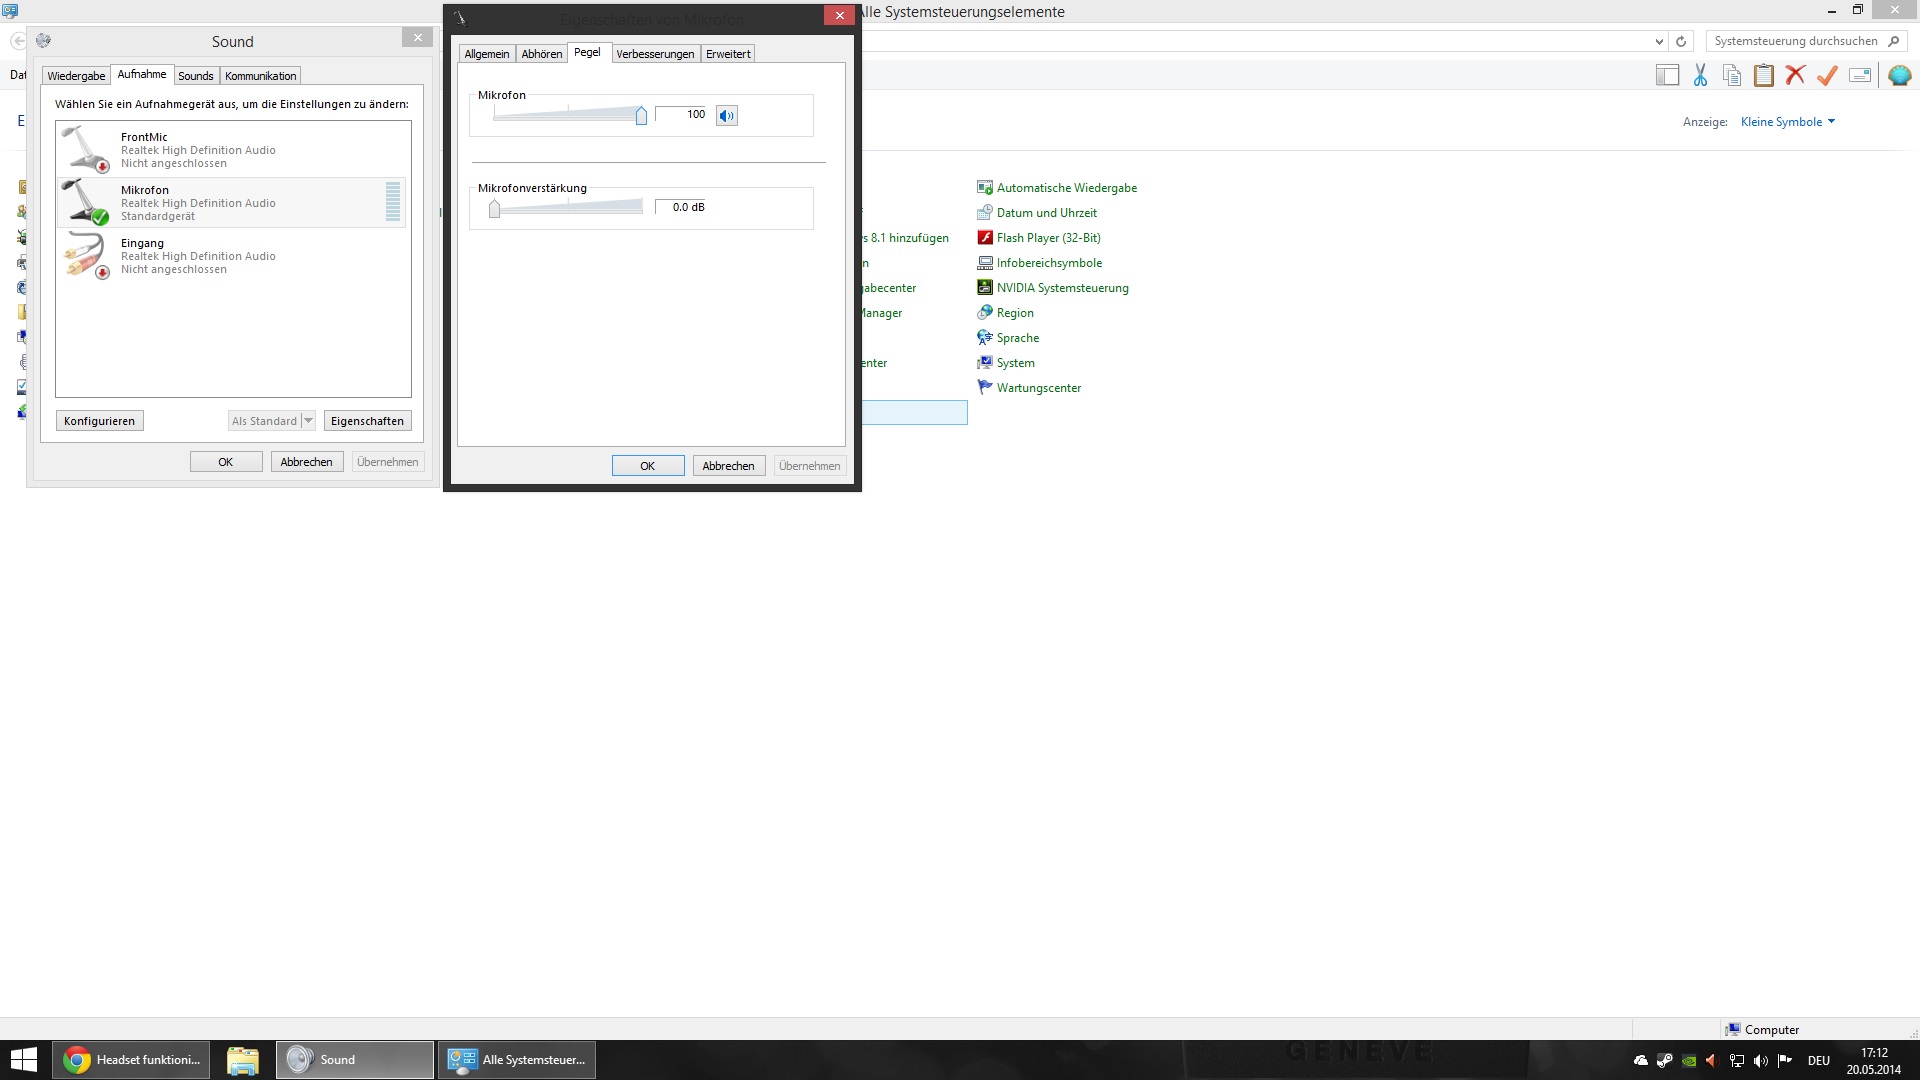
Task: Open NVIDIA Systemsteuerung control panel item
Action: point(1062,288)
